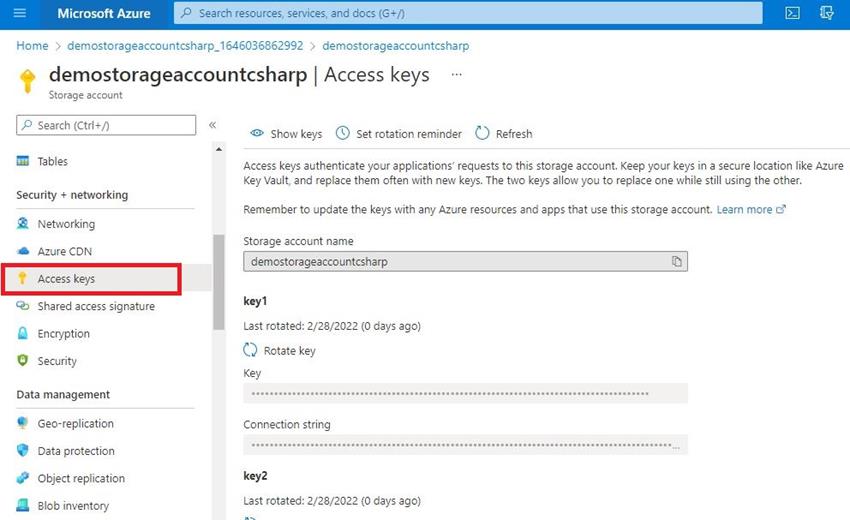The image size is (850, 520).
Task: Click the Storage account name field
Action: point(465,261)
